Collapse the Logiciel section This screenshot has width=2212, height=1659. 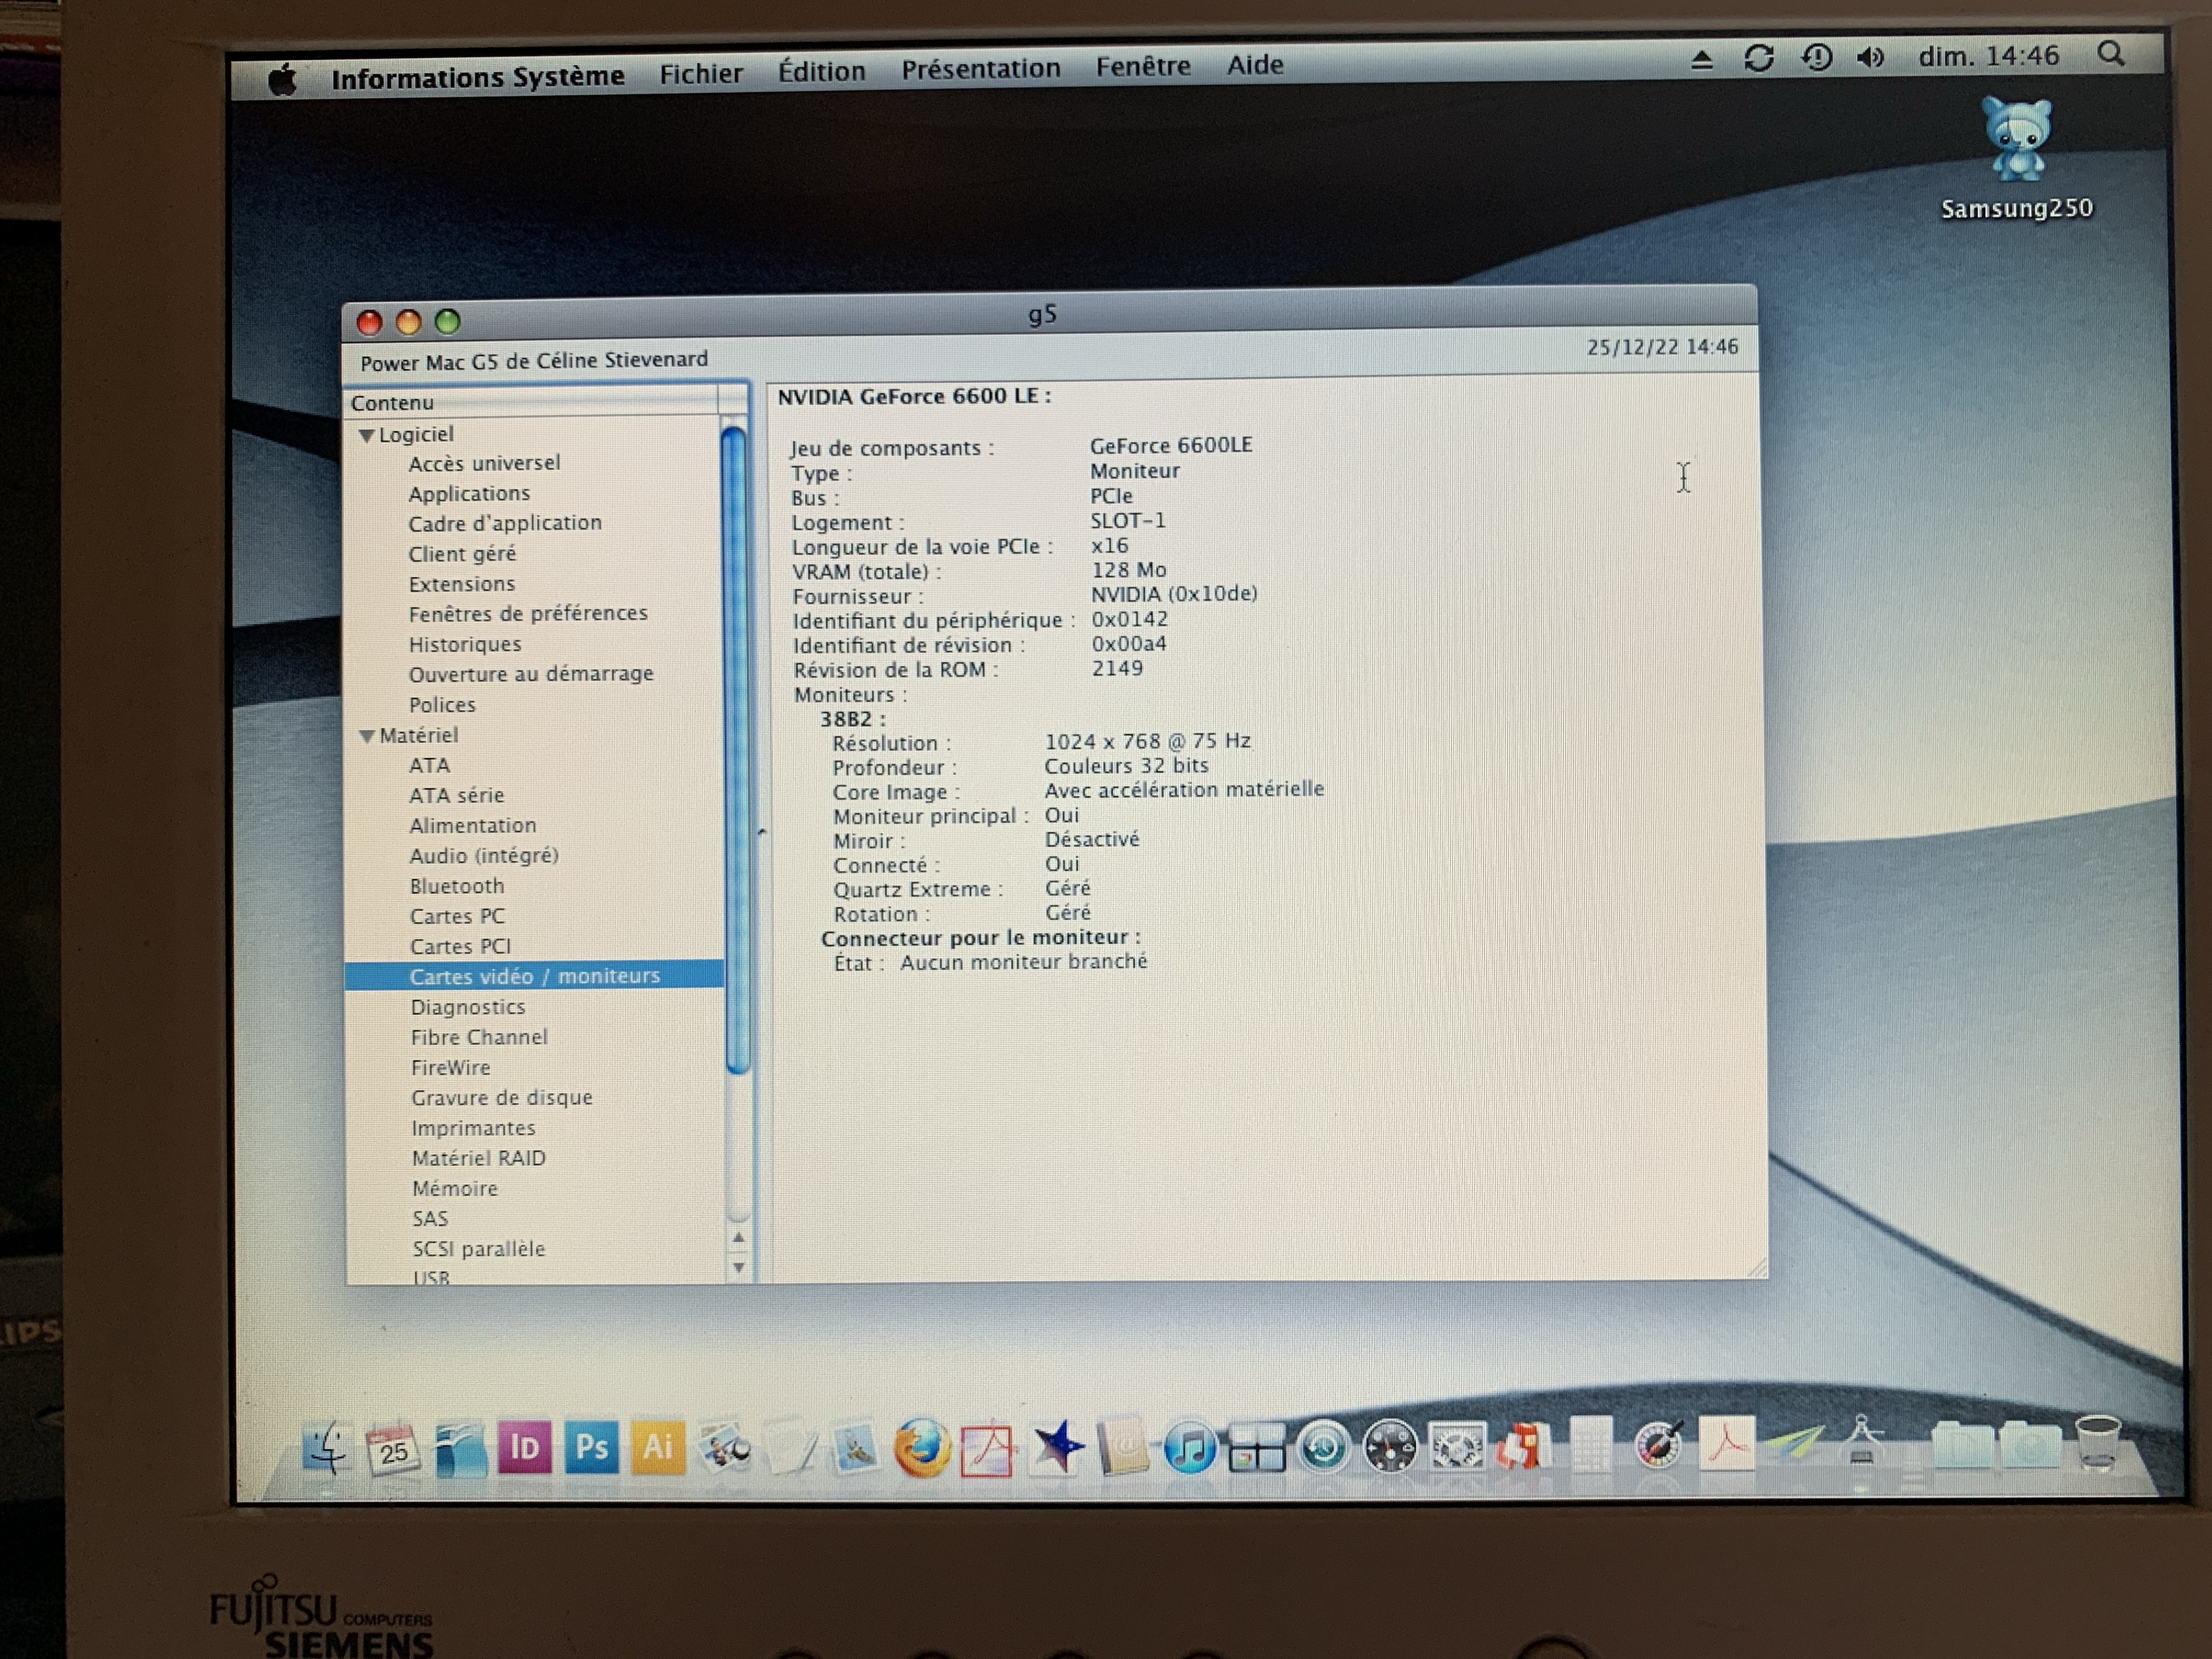[366, 436]
